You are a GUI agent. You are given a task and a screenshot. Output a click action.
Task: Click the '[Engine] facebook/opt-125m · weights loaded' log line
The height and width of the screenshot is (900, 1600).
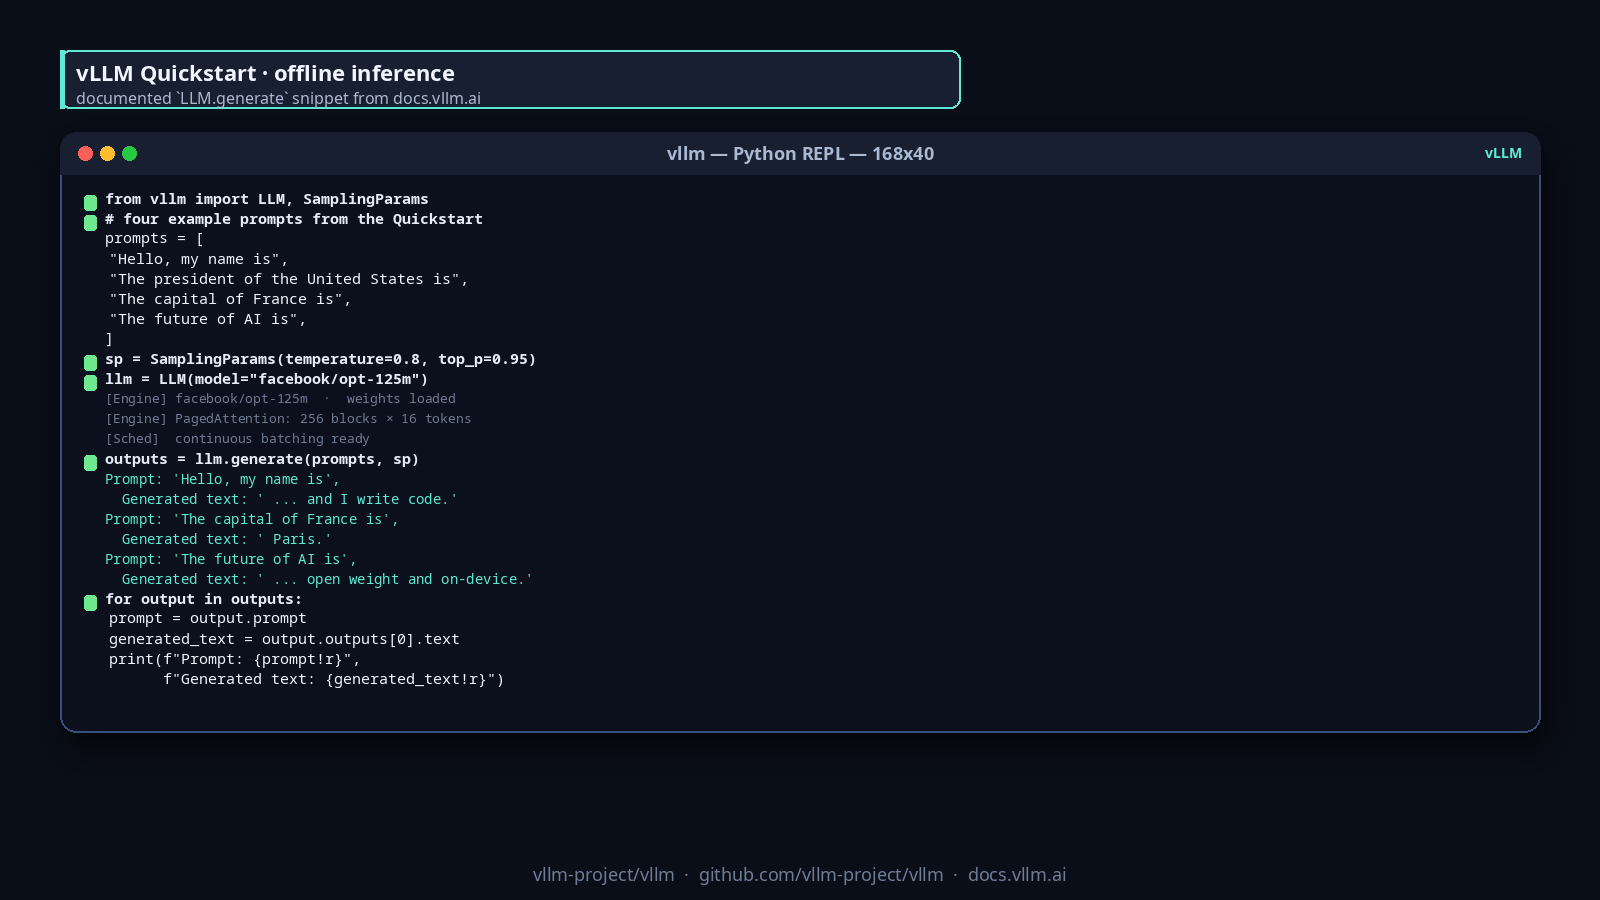[x=281, y=399]
